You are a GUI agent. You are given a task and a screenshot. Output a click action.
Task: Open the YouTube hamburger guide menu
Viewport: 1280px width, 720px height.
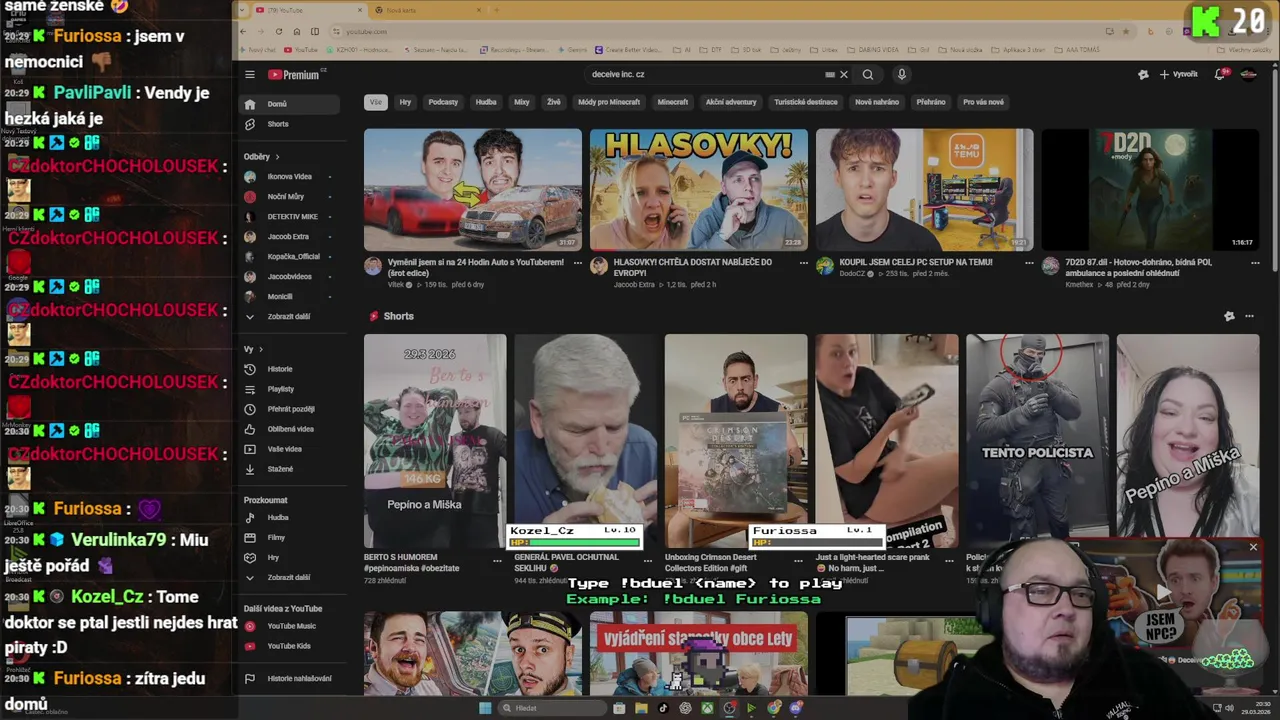pyautogui.click(x=250, y=74)
